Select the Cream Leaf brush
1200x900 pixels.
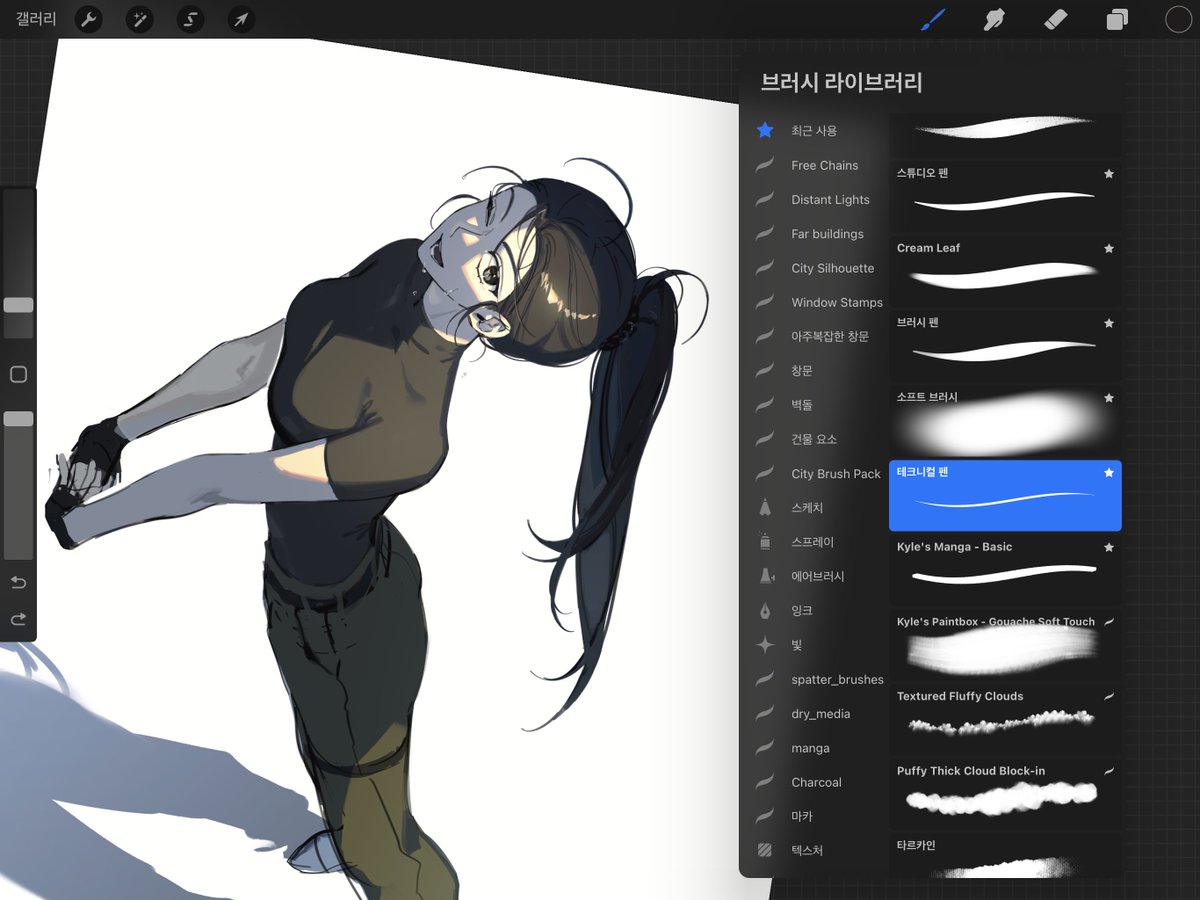(x=1005, y=271)
